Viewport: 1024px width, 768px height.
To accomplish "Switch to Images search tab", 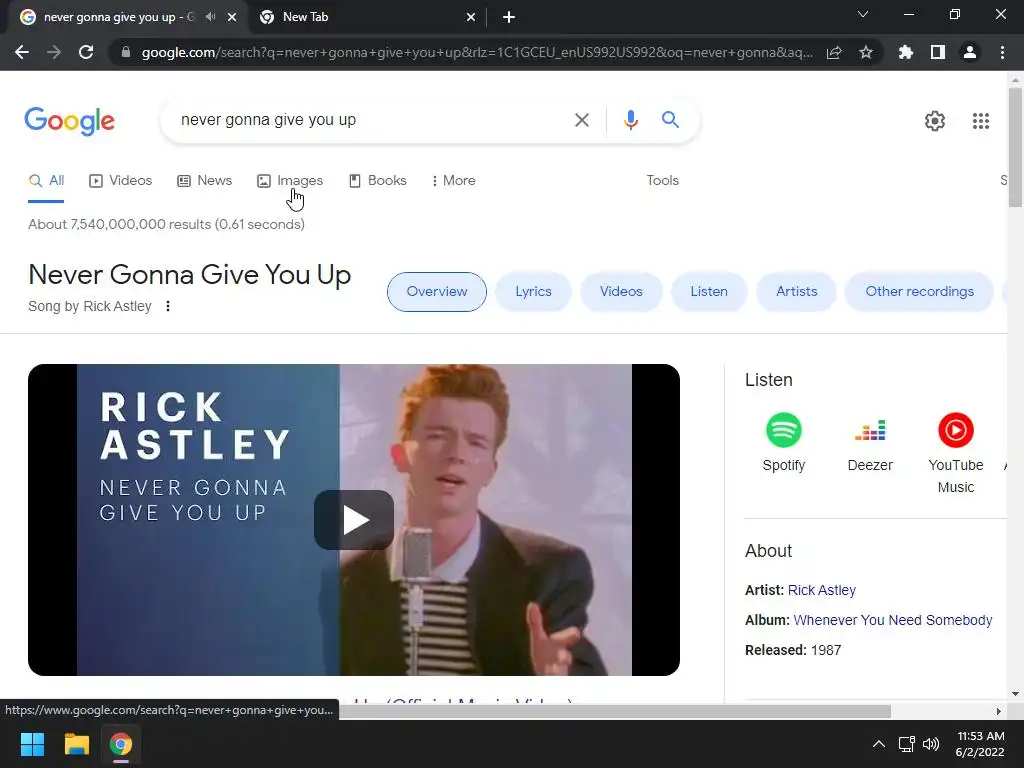I will [x=290, y=181].
